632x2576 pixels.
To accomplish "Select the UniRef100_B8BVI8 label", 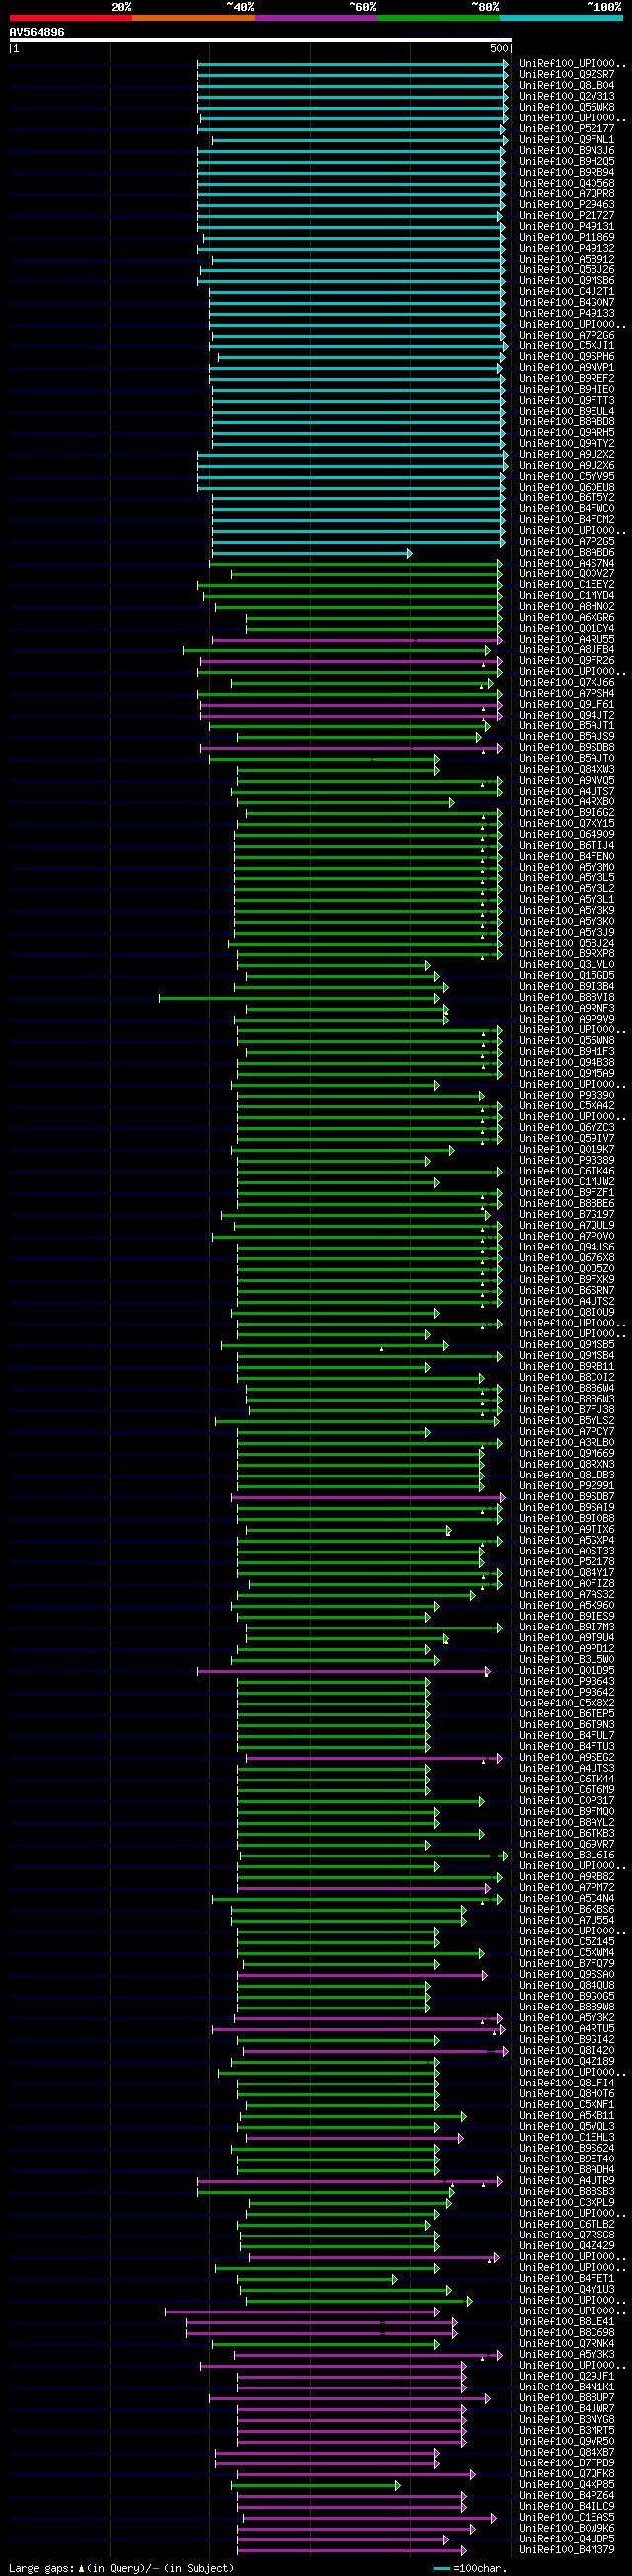I will point(567,997).
